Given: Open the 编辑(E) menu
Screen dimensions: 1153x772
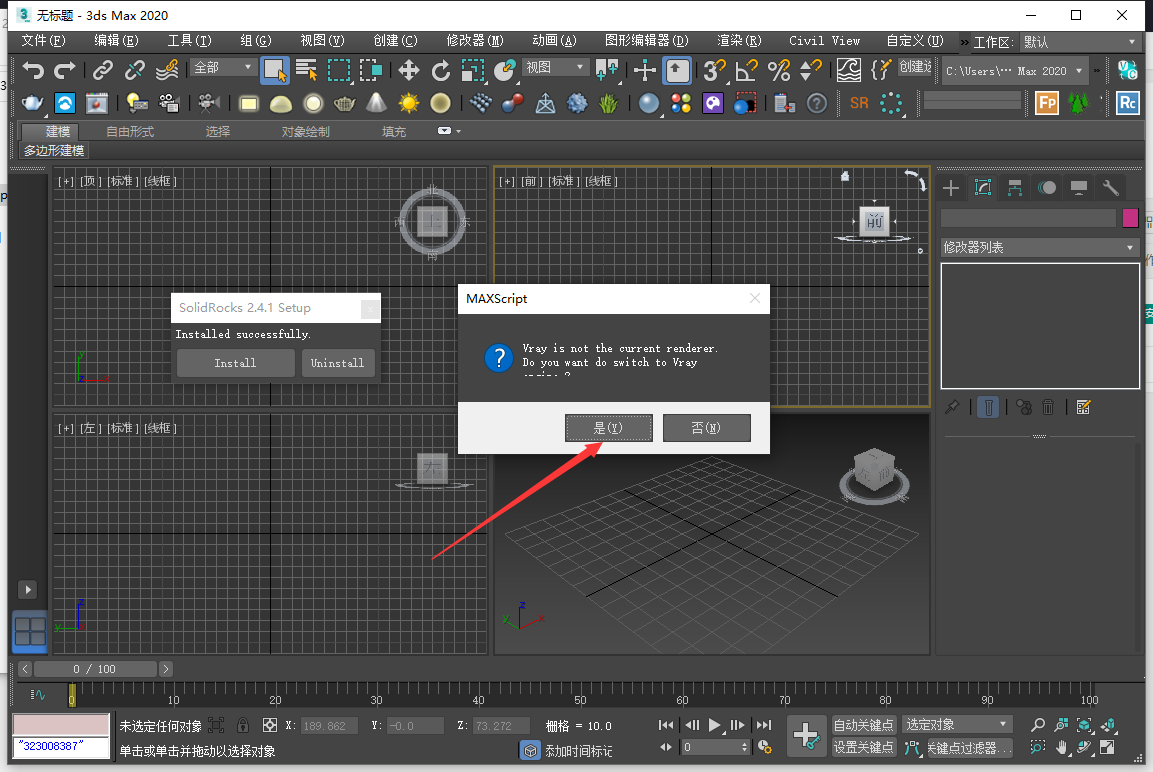Looking at the screenshot, I should [116, 40].
